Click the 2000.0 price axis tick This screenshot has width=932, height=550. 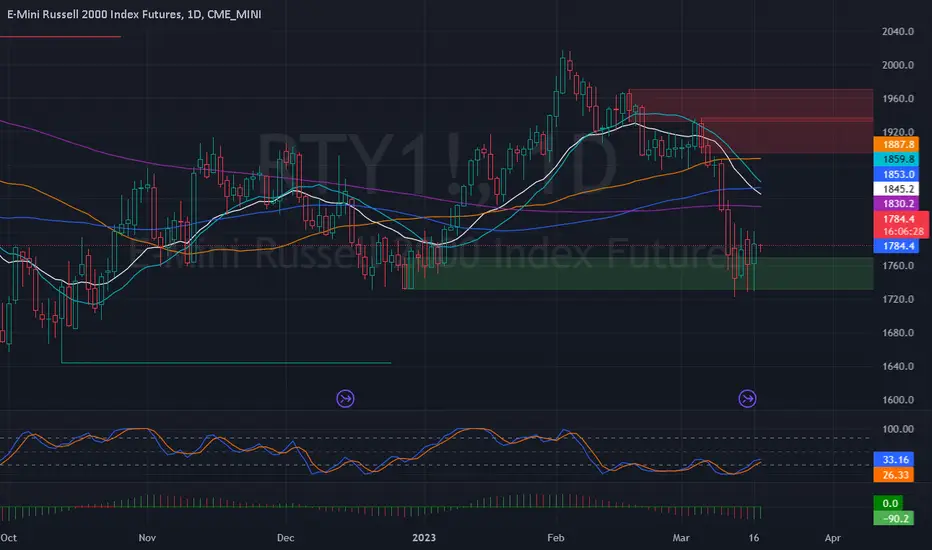pyautogui.click(x=898, y=65)
